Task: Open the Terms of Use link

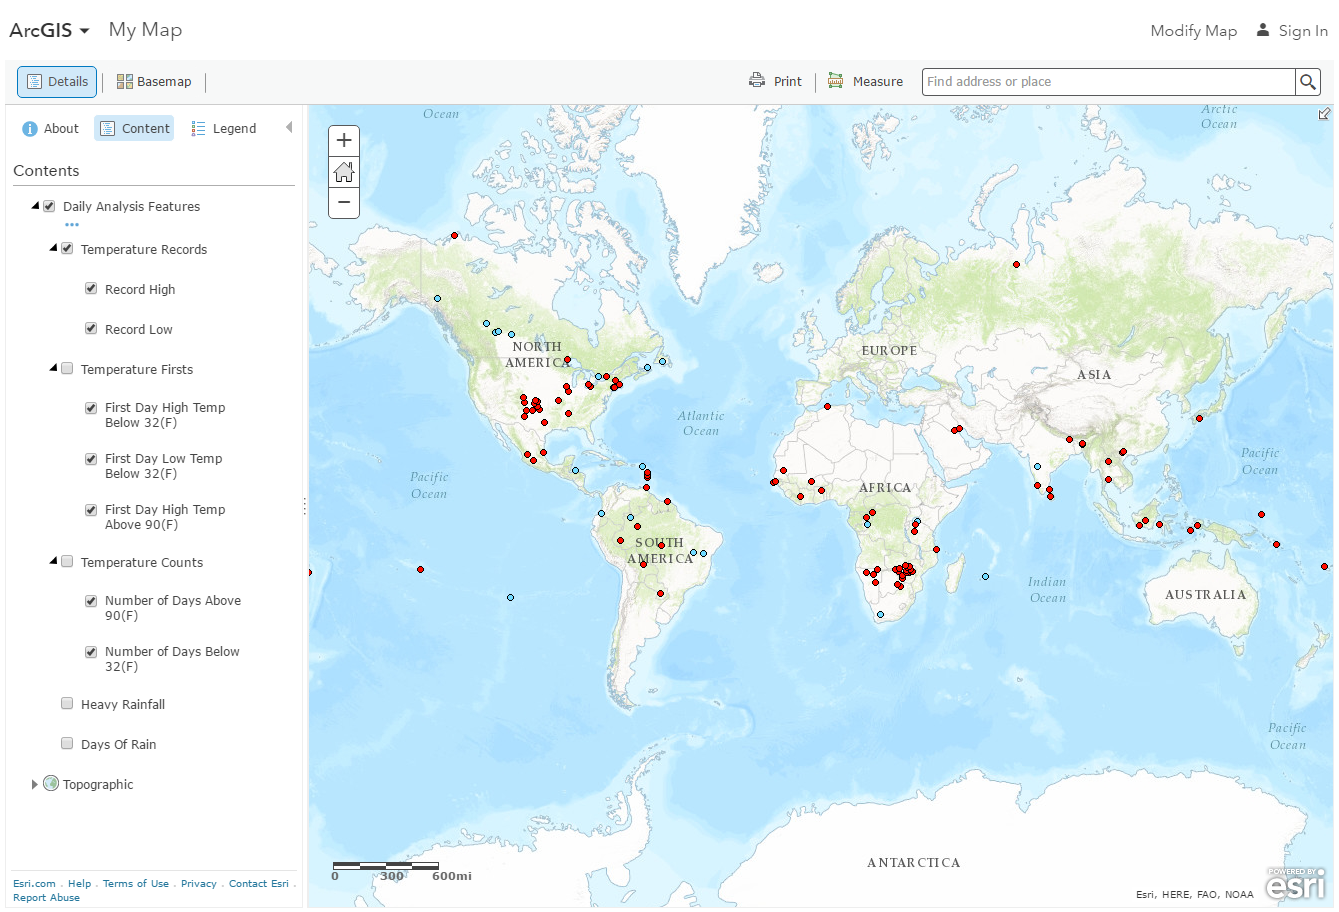Action: pyautogui.click(x=136, y=884)
